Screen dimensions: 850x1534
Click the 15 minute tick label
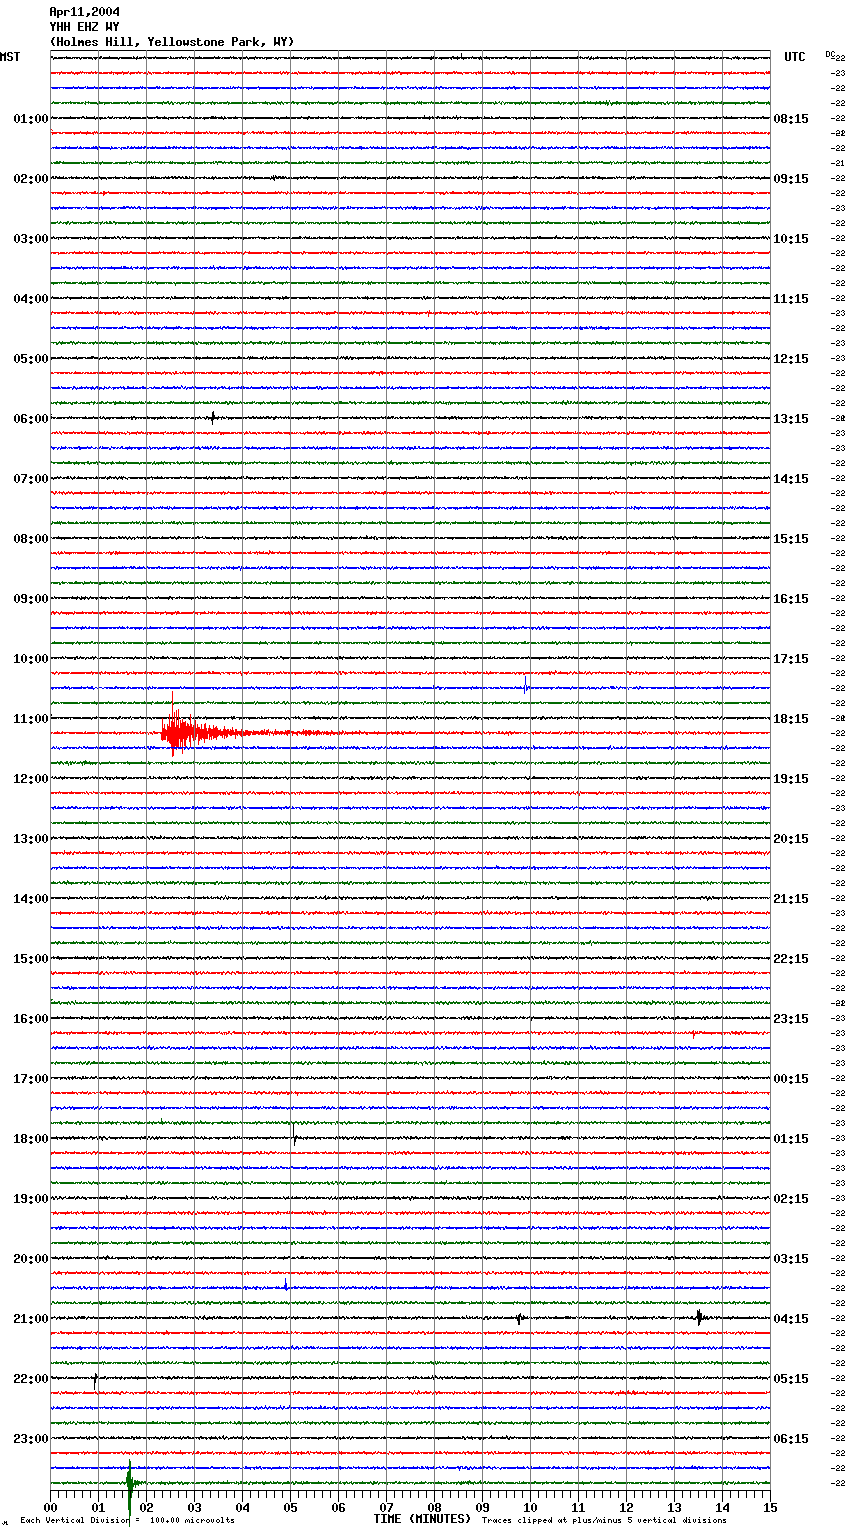pos(770,1507)
